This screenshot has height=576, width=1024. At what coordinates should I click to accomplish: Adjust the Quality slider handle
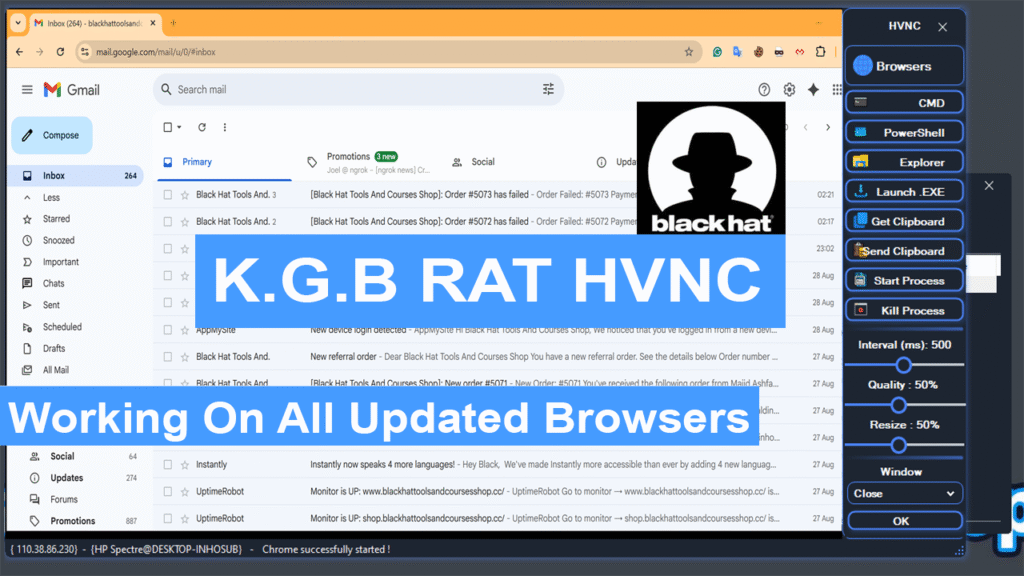(899, 405)
